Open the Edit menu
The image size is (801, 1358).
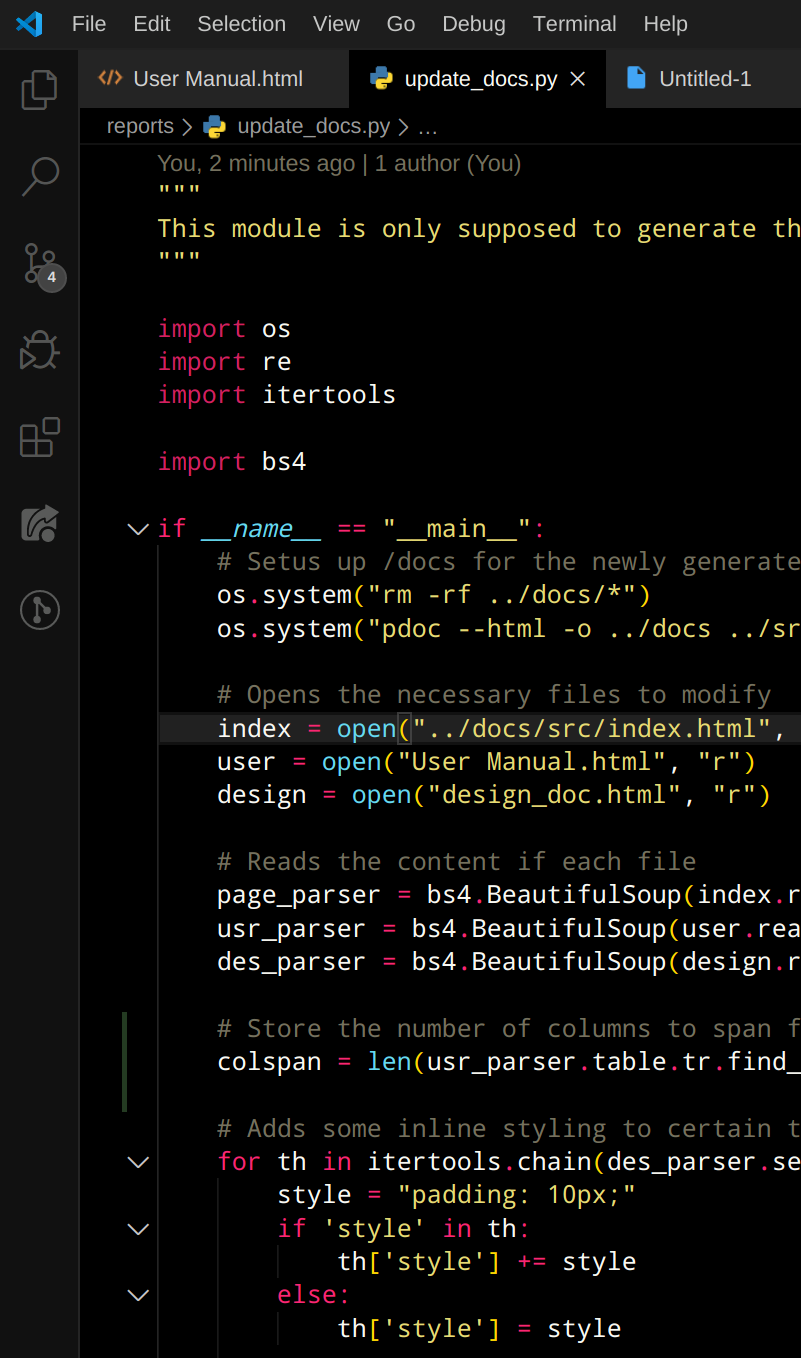[x=152, y=24]
